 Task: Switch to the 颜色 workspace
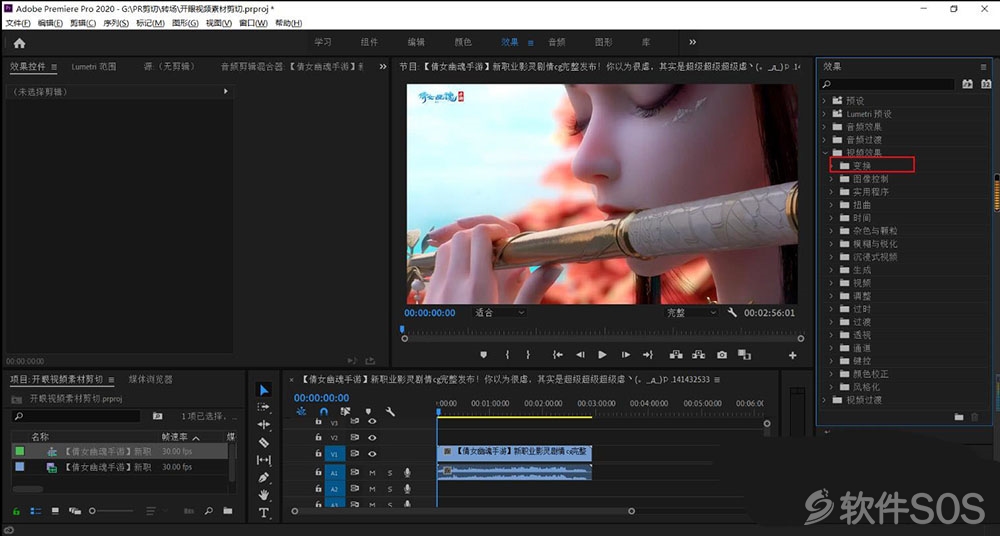click(x=463, y=42)
